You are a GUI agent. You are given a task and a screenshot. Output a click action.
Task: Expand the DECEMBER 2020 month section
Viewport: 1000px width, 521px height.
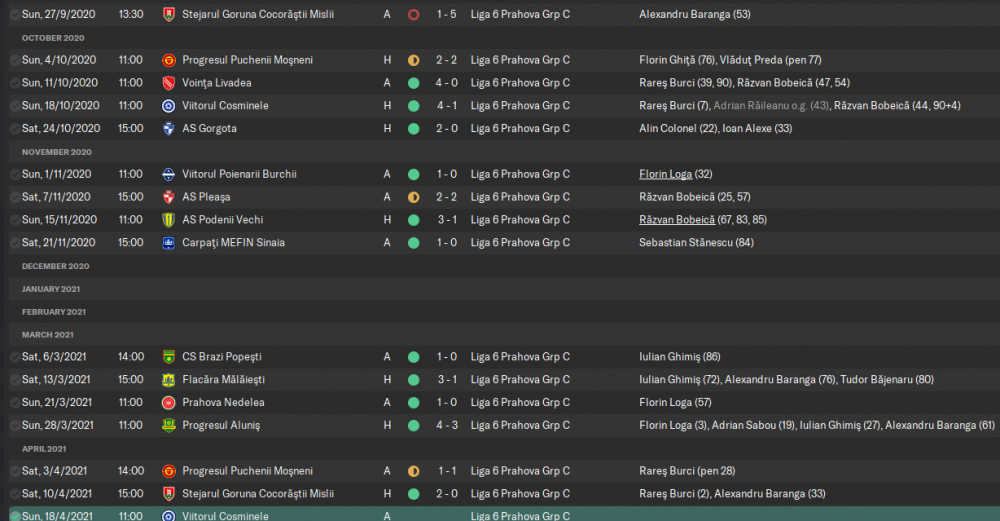(56, 266)
